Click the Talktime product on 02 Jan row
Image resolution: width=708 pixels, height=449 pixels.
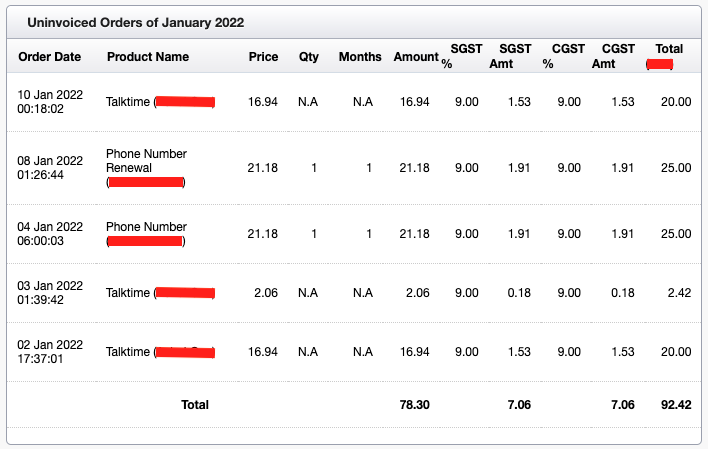pyautogui.click(x=128, y=352)
